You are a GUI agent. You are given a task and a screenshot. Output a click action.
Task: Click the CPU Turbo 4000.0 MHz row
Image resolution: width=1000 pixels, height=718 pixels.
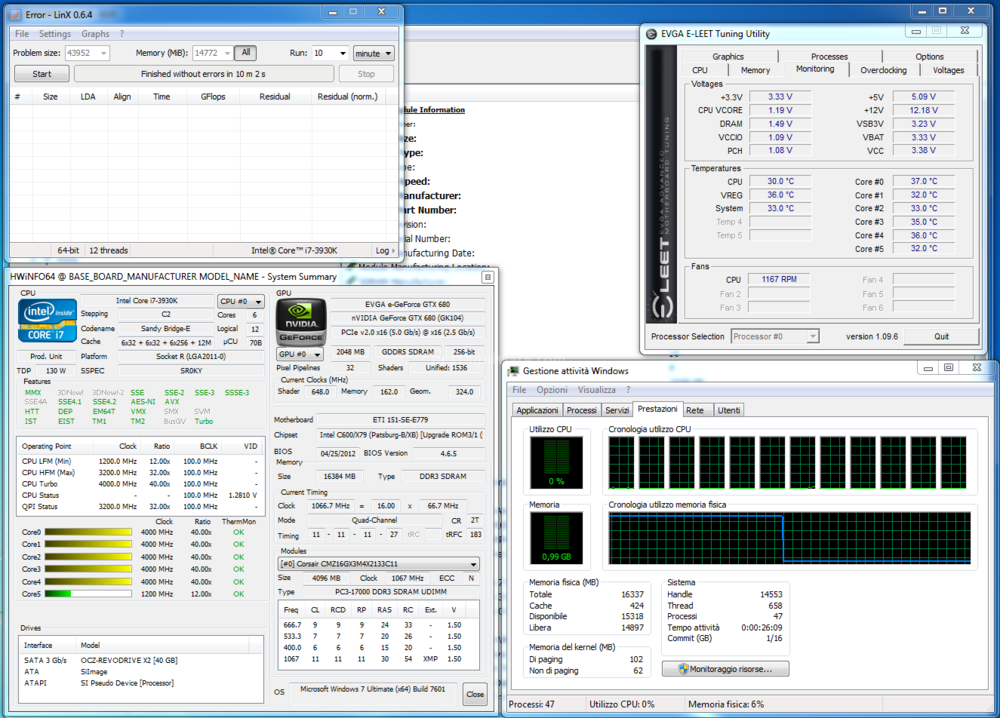140,484
